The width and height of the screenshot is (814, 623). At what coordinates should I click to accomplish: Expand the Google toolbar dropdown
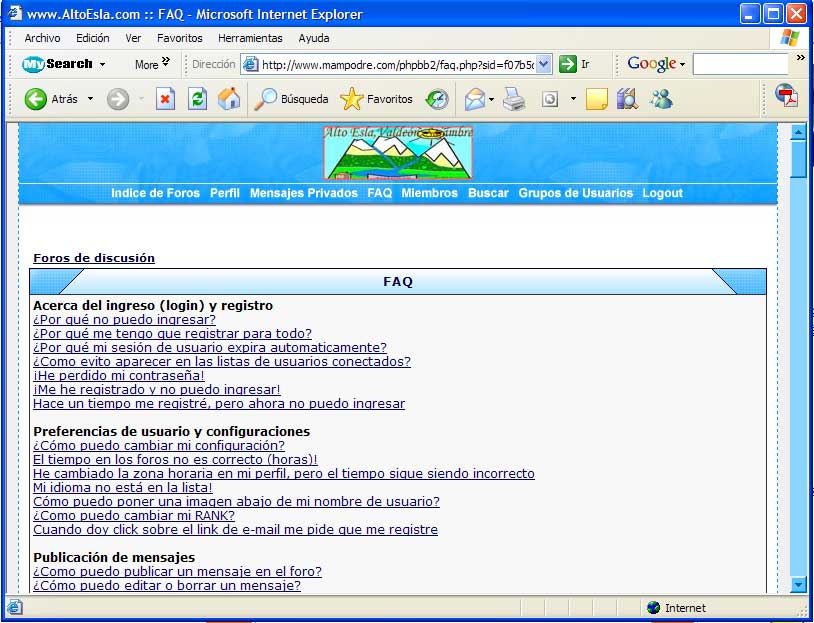coord(682,64)
